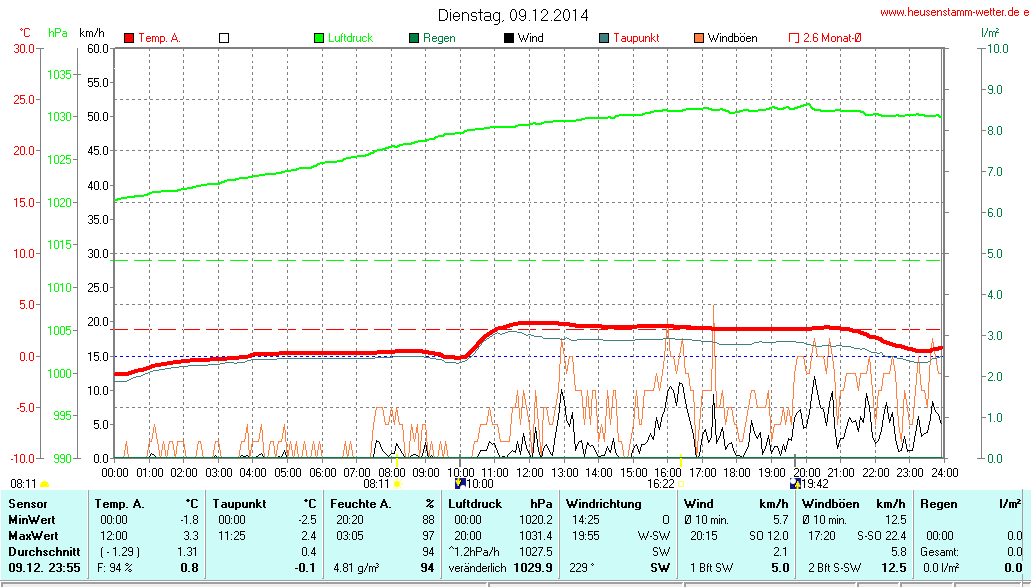1034x587 pixels.
Task: Click the 00:00 time axis label
Action: (x=115, y=473)
